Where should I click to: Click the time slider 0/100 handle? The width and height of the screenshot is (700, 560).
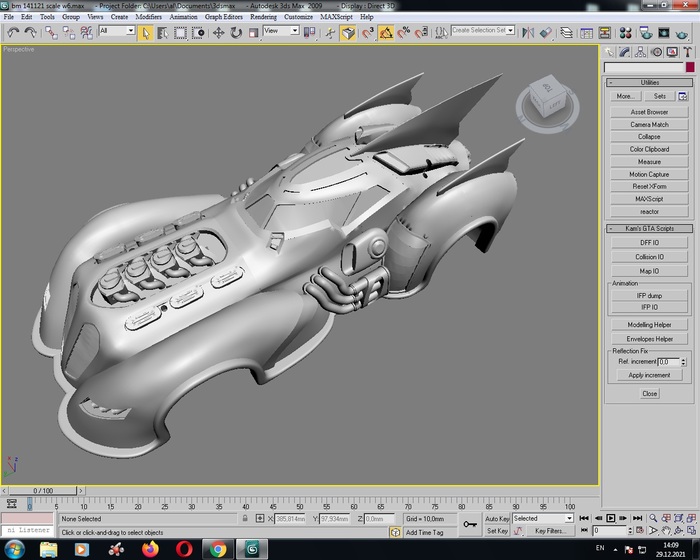(x=43, y=490)
